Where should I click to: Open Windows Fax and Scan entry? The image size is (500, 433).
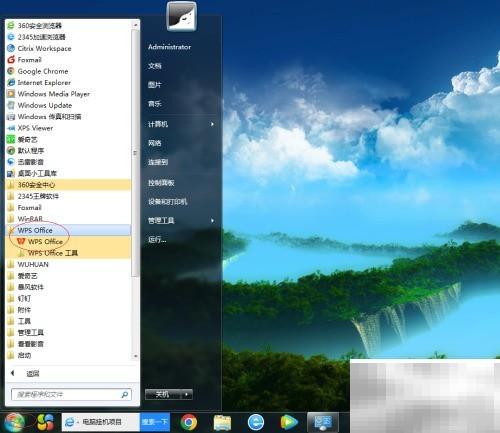(44, 116)
